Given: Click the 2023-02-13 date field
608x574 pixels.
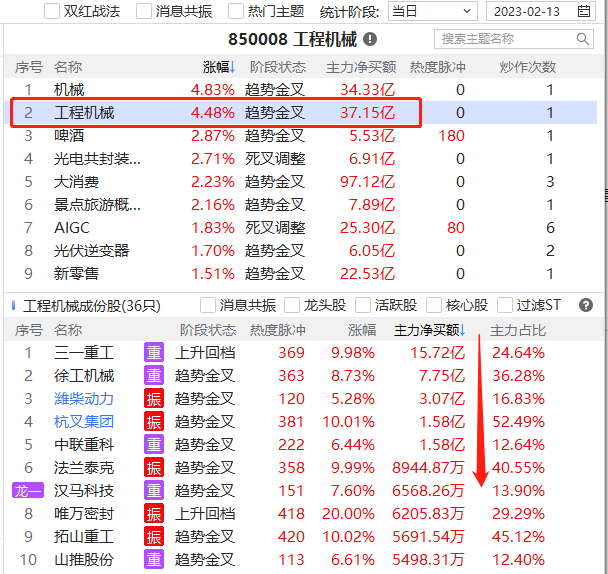Looking at the screenshot, I should pos(541,11).
